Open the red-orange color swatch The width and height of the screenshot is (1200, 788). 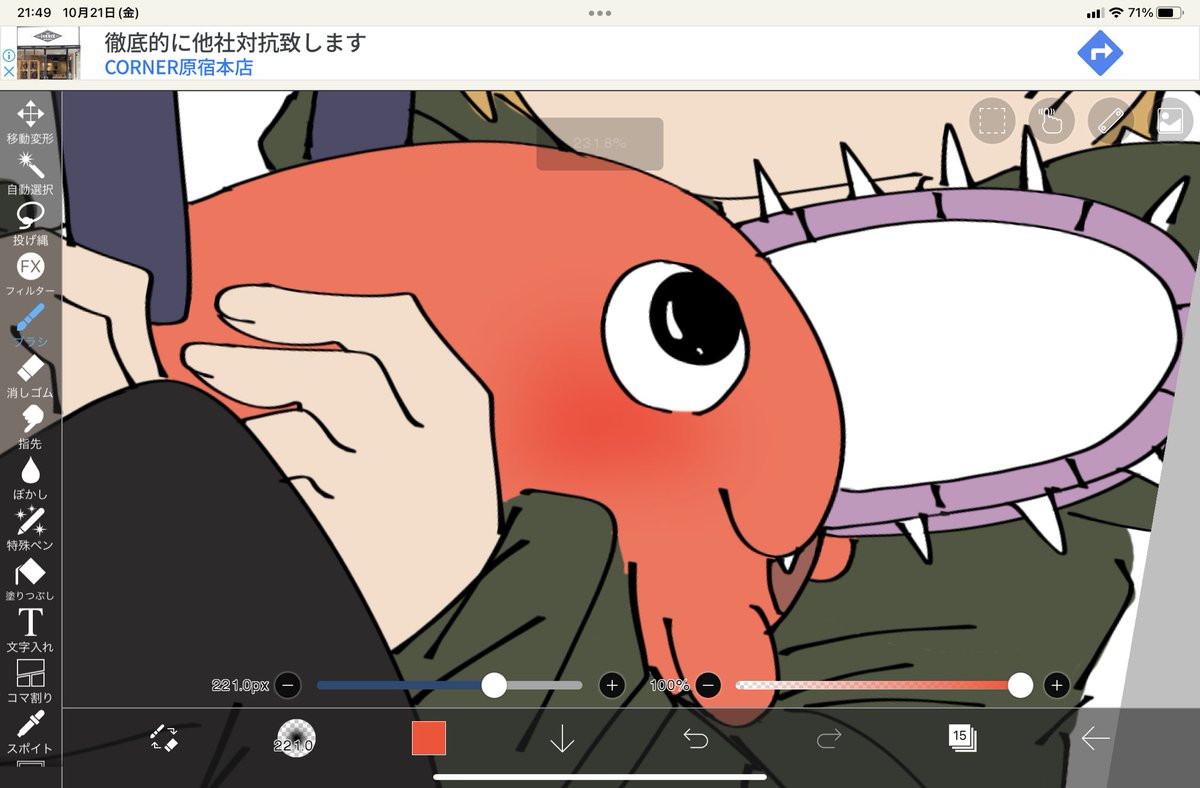click(x=429, y=738)
